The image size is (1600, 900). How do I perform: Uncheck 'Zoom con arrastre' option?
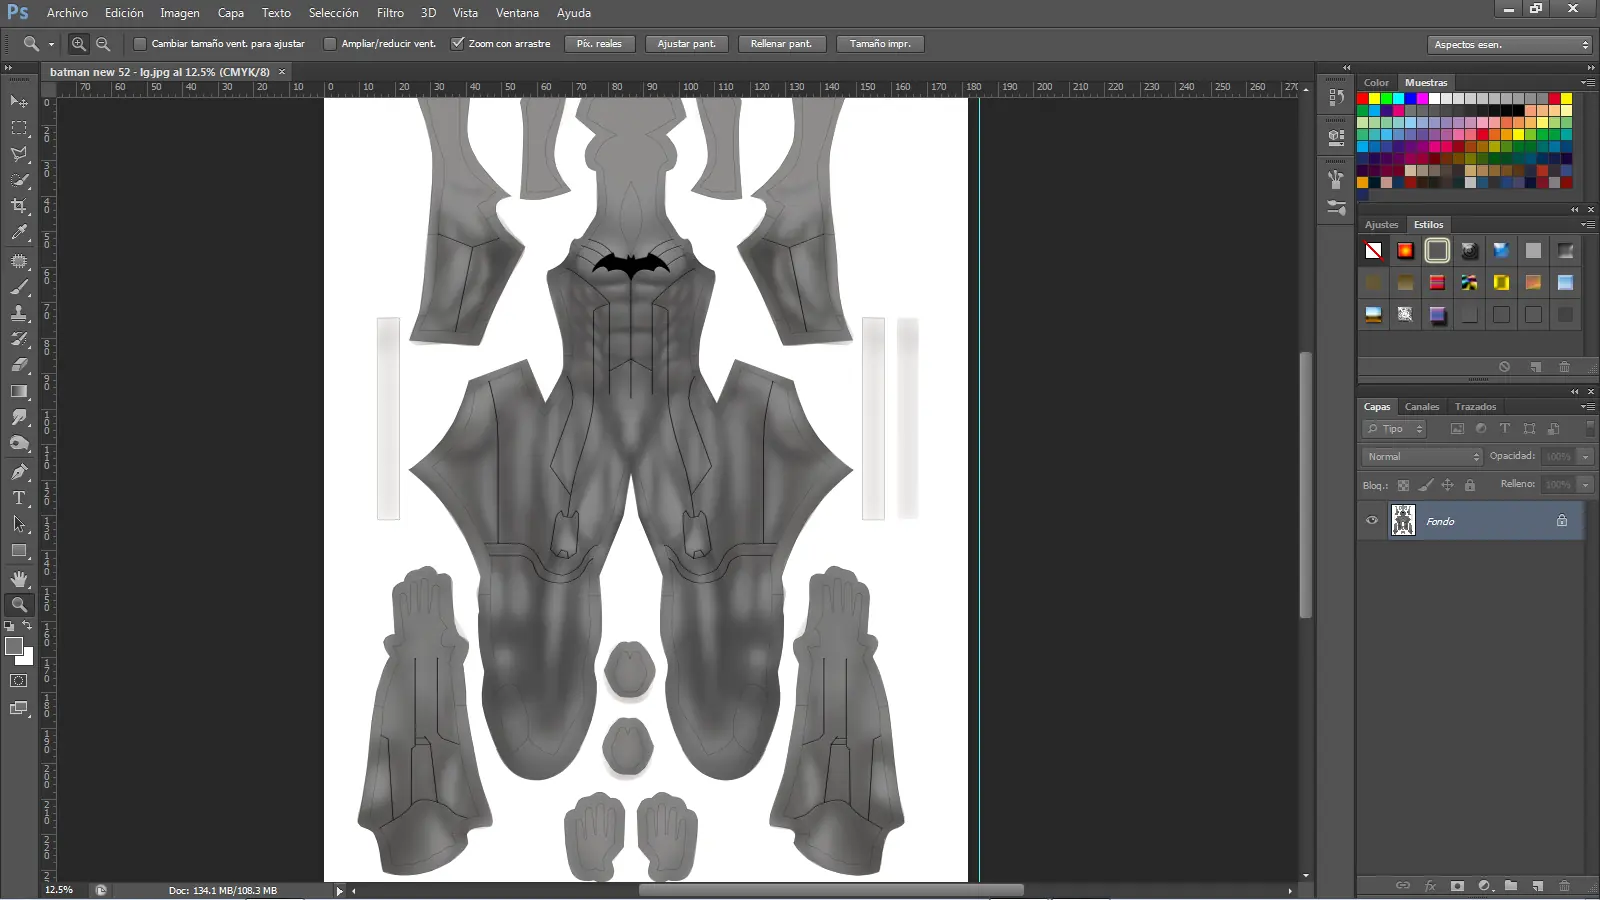[x=457, y=44]
